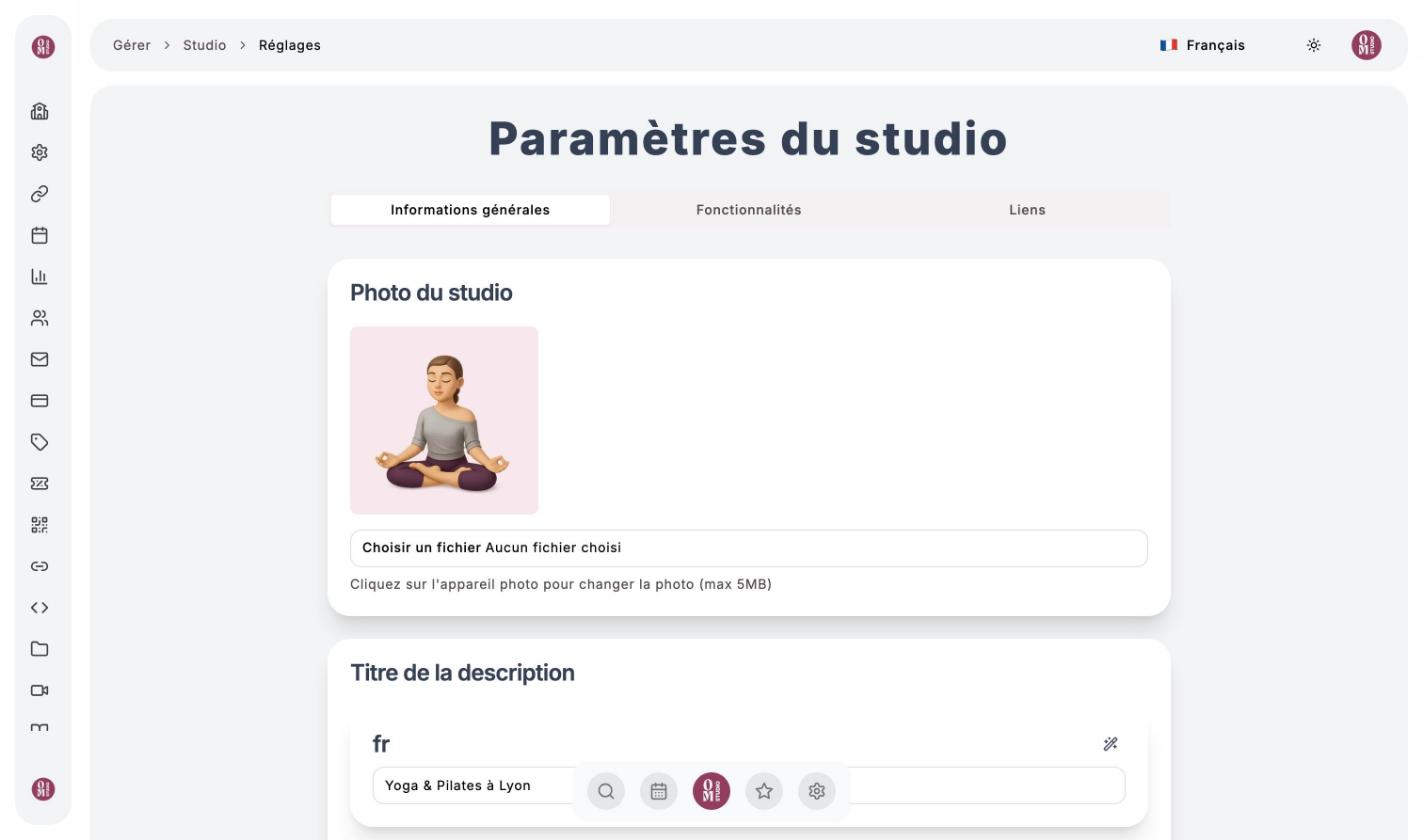Click the OM Studio logo in the floating dock

[x=711, y=791]
